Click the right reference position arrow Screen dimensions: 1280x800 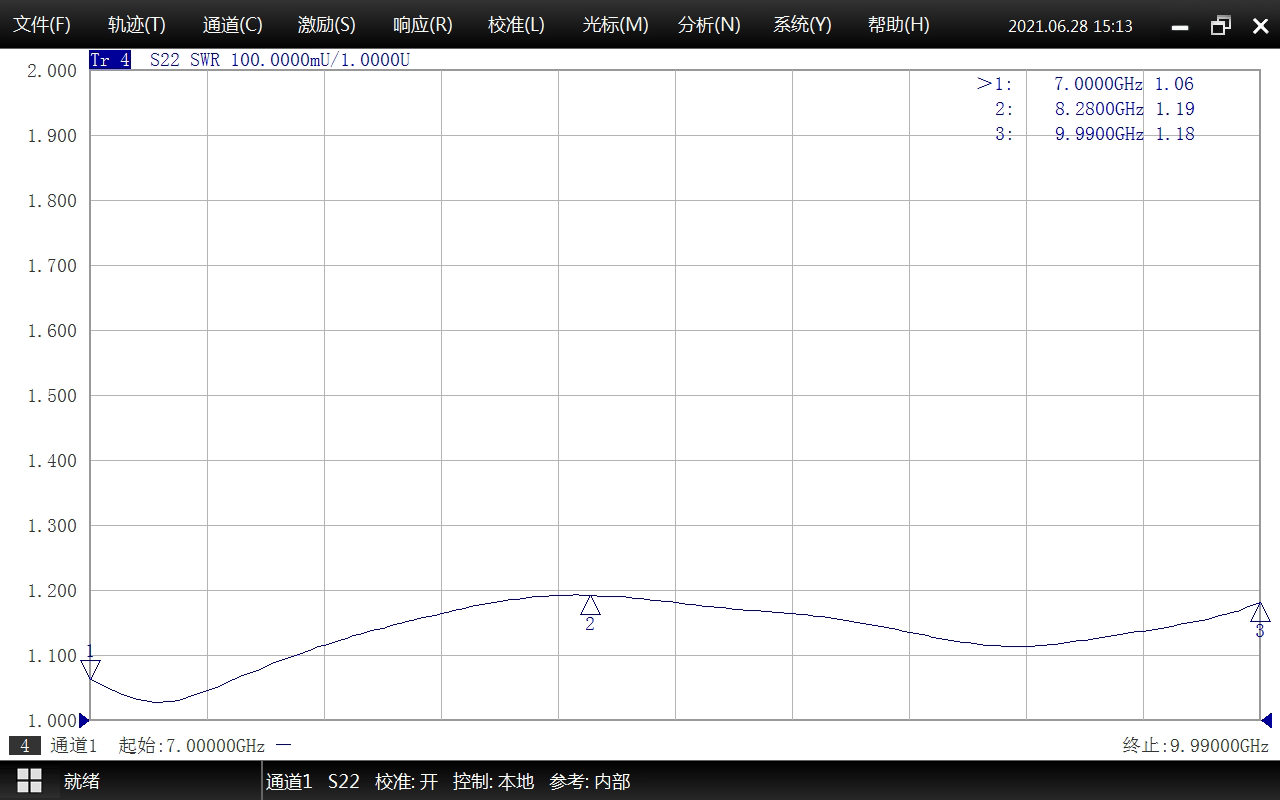click(1266, 720)
